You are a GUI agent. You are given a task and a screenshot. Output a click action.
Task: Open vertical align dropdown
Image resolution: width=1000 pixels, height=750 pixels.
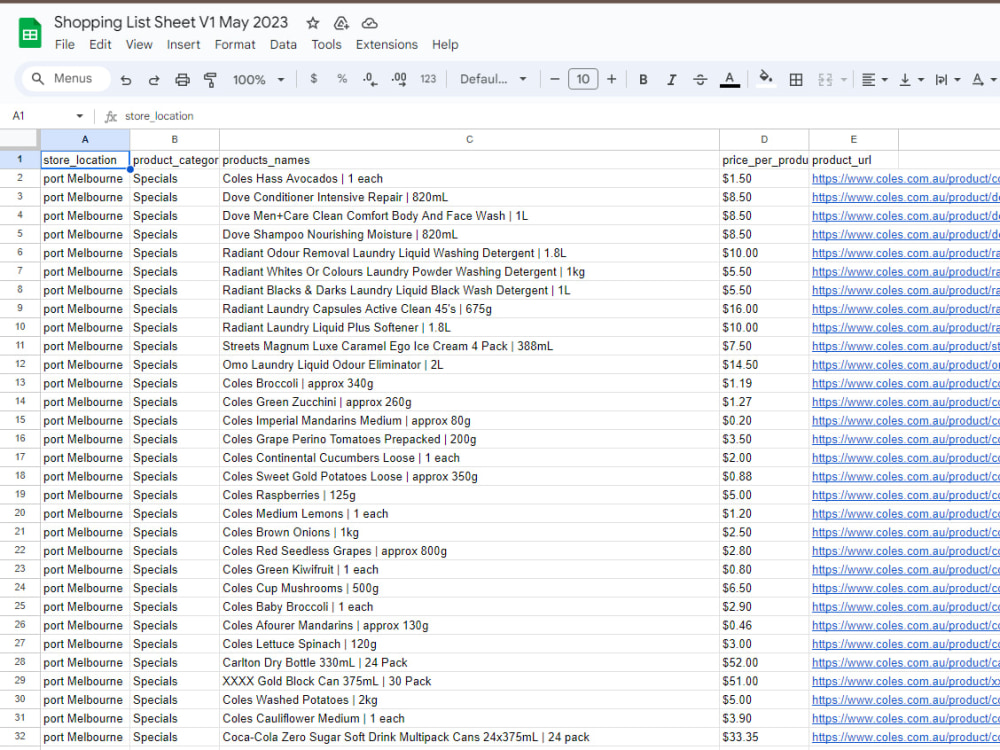click(x=911, y=80)
